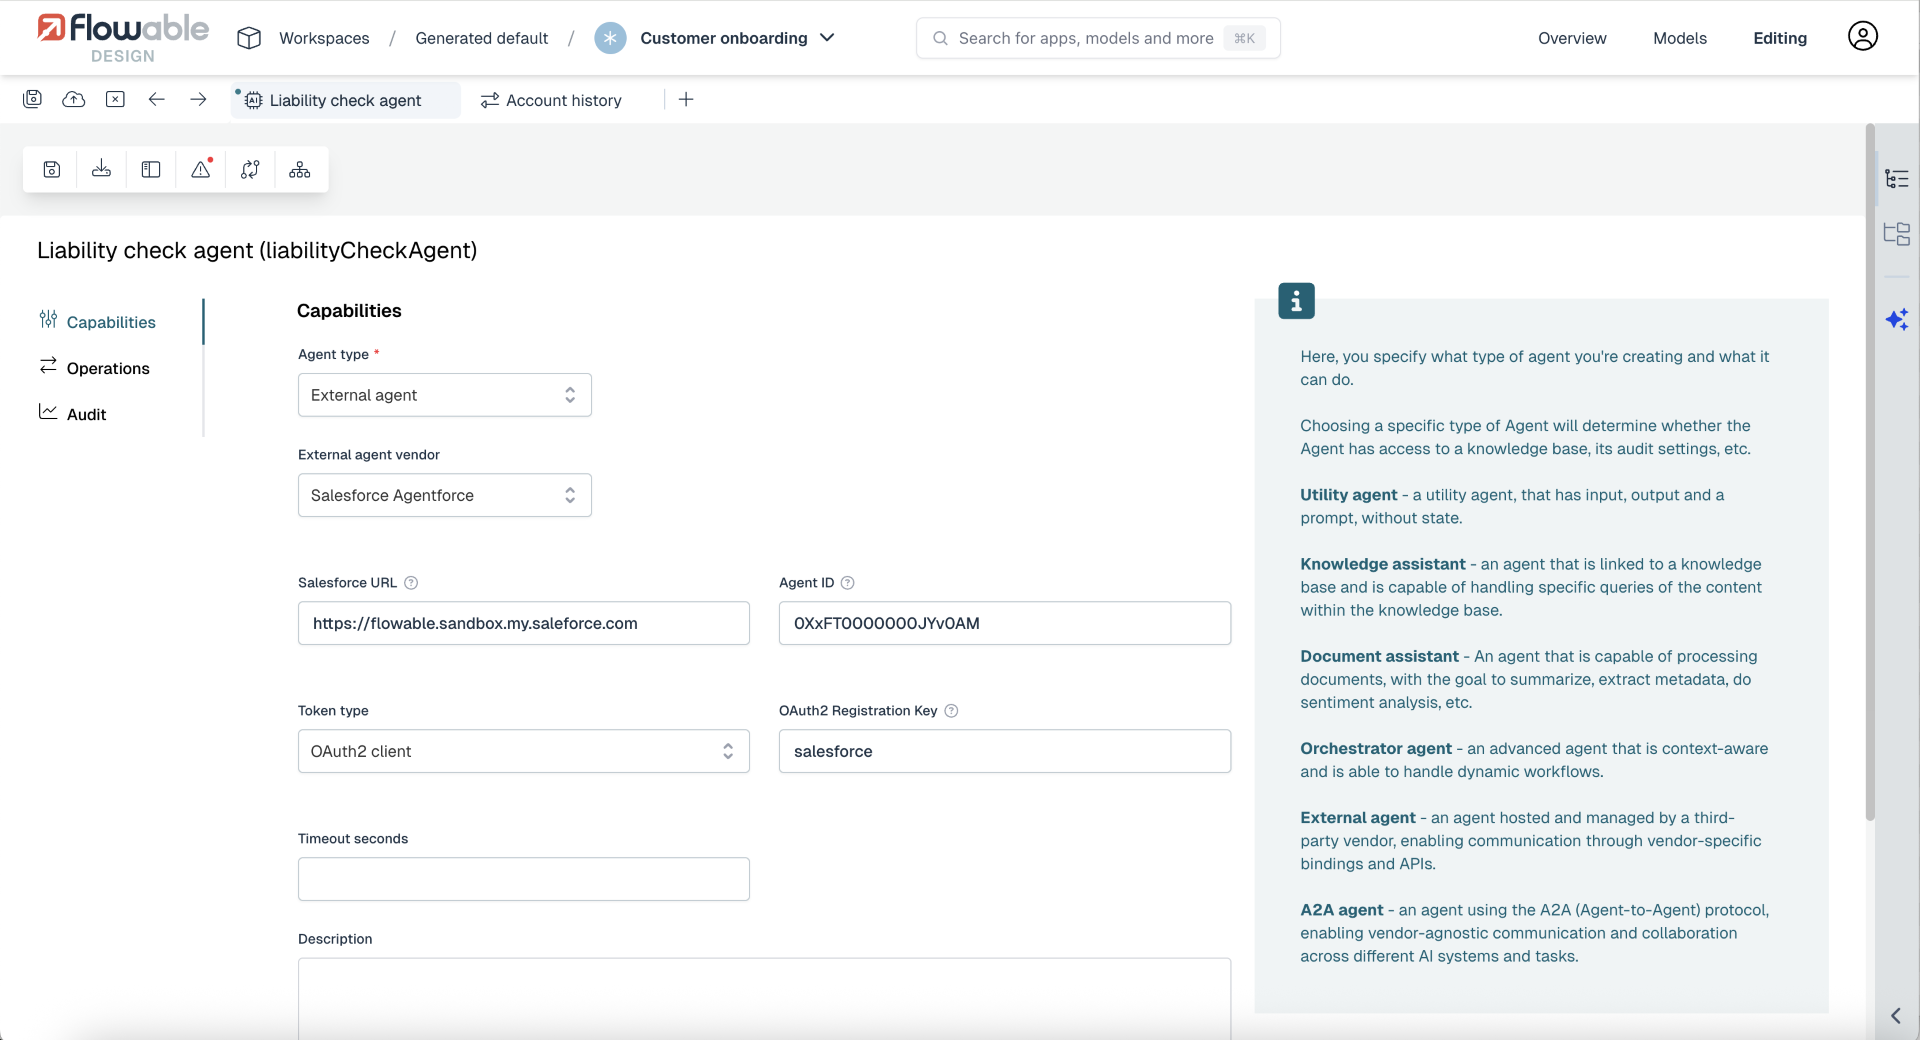
Task: Click the Orchestrator agent help term
Action: (1376, 748)
